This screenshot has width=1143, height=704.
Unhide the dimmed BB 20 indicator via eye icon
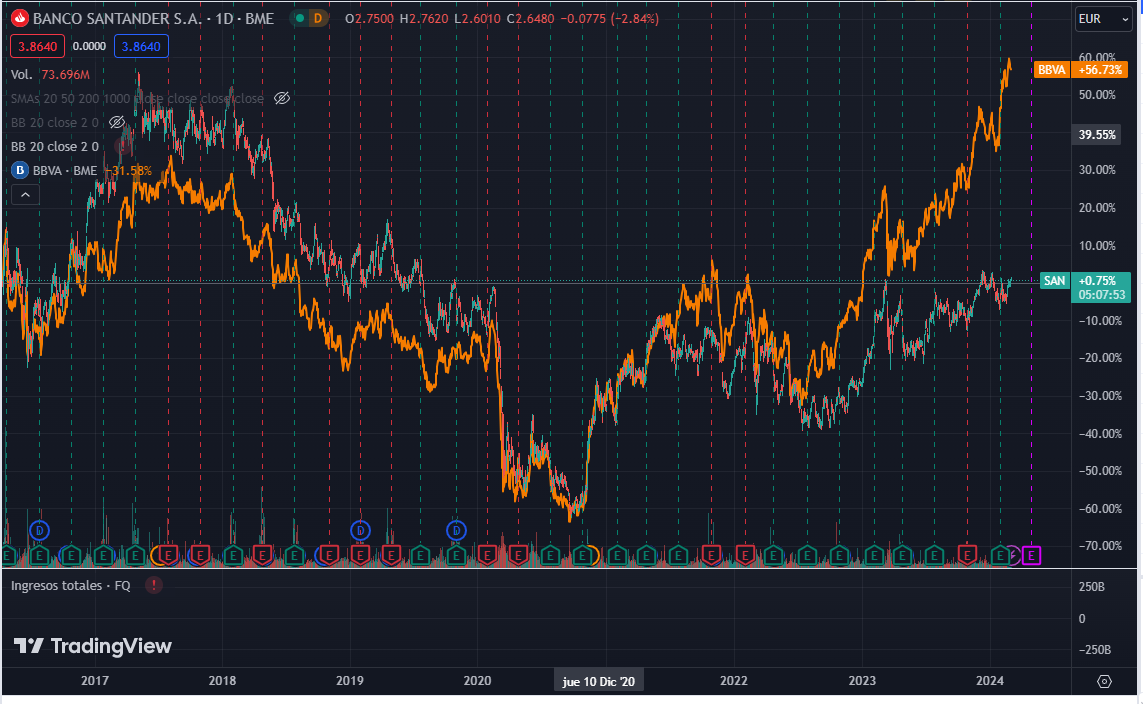tap(117, 122)
